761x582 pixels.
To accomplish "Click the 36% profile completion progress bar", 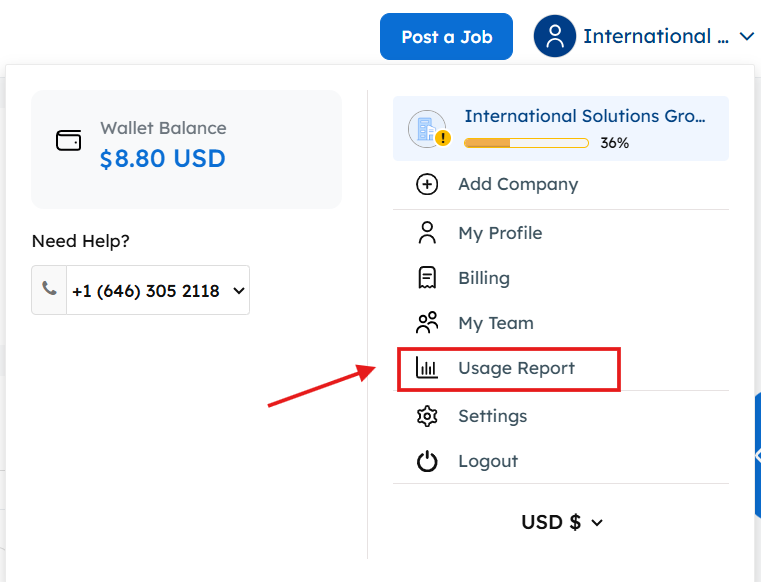I will point(526,143).
